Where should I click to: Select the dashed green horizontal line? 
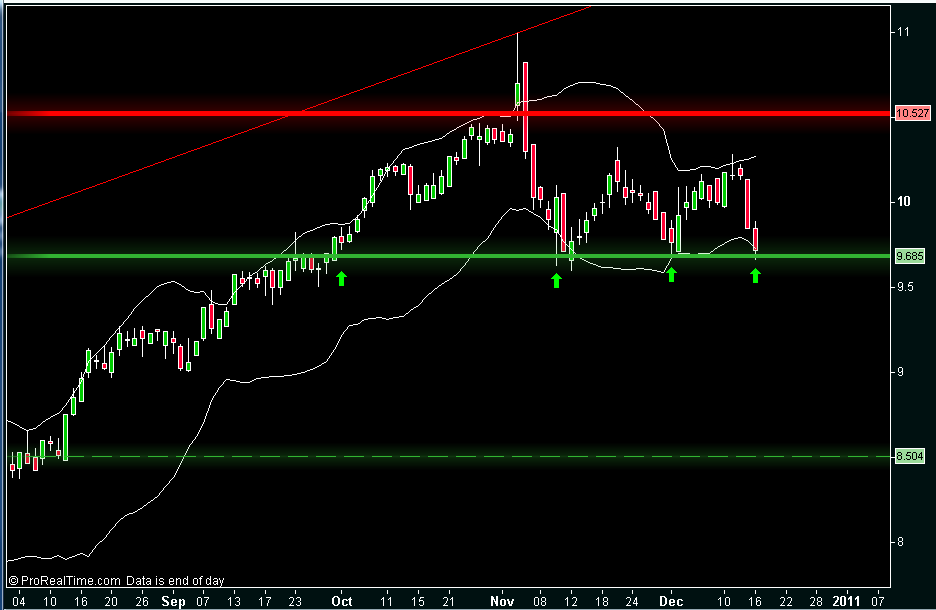tap(448, 457)
